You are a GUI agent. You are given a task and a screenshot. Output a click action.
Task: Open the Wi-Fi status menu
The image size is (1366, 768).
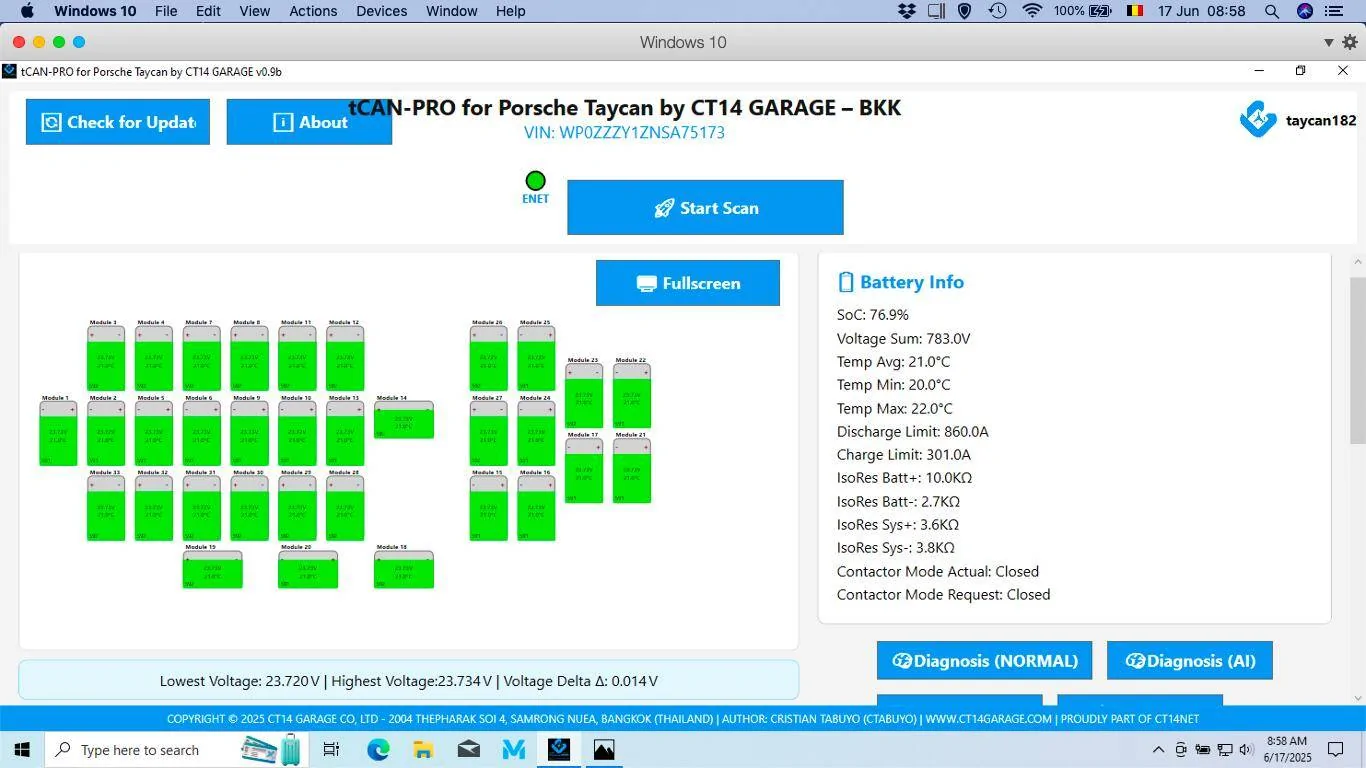coord(1032,11)
